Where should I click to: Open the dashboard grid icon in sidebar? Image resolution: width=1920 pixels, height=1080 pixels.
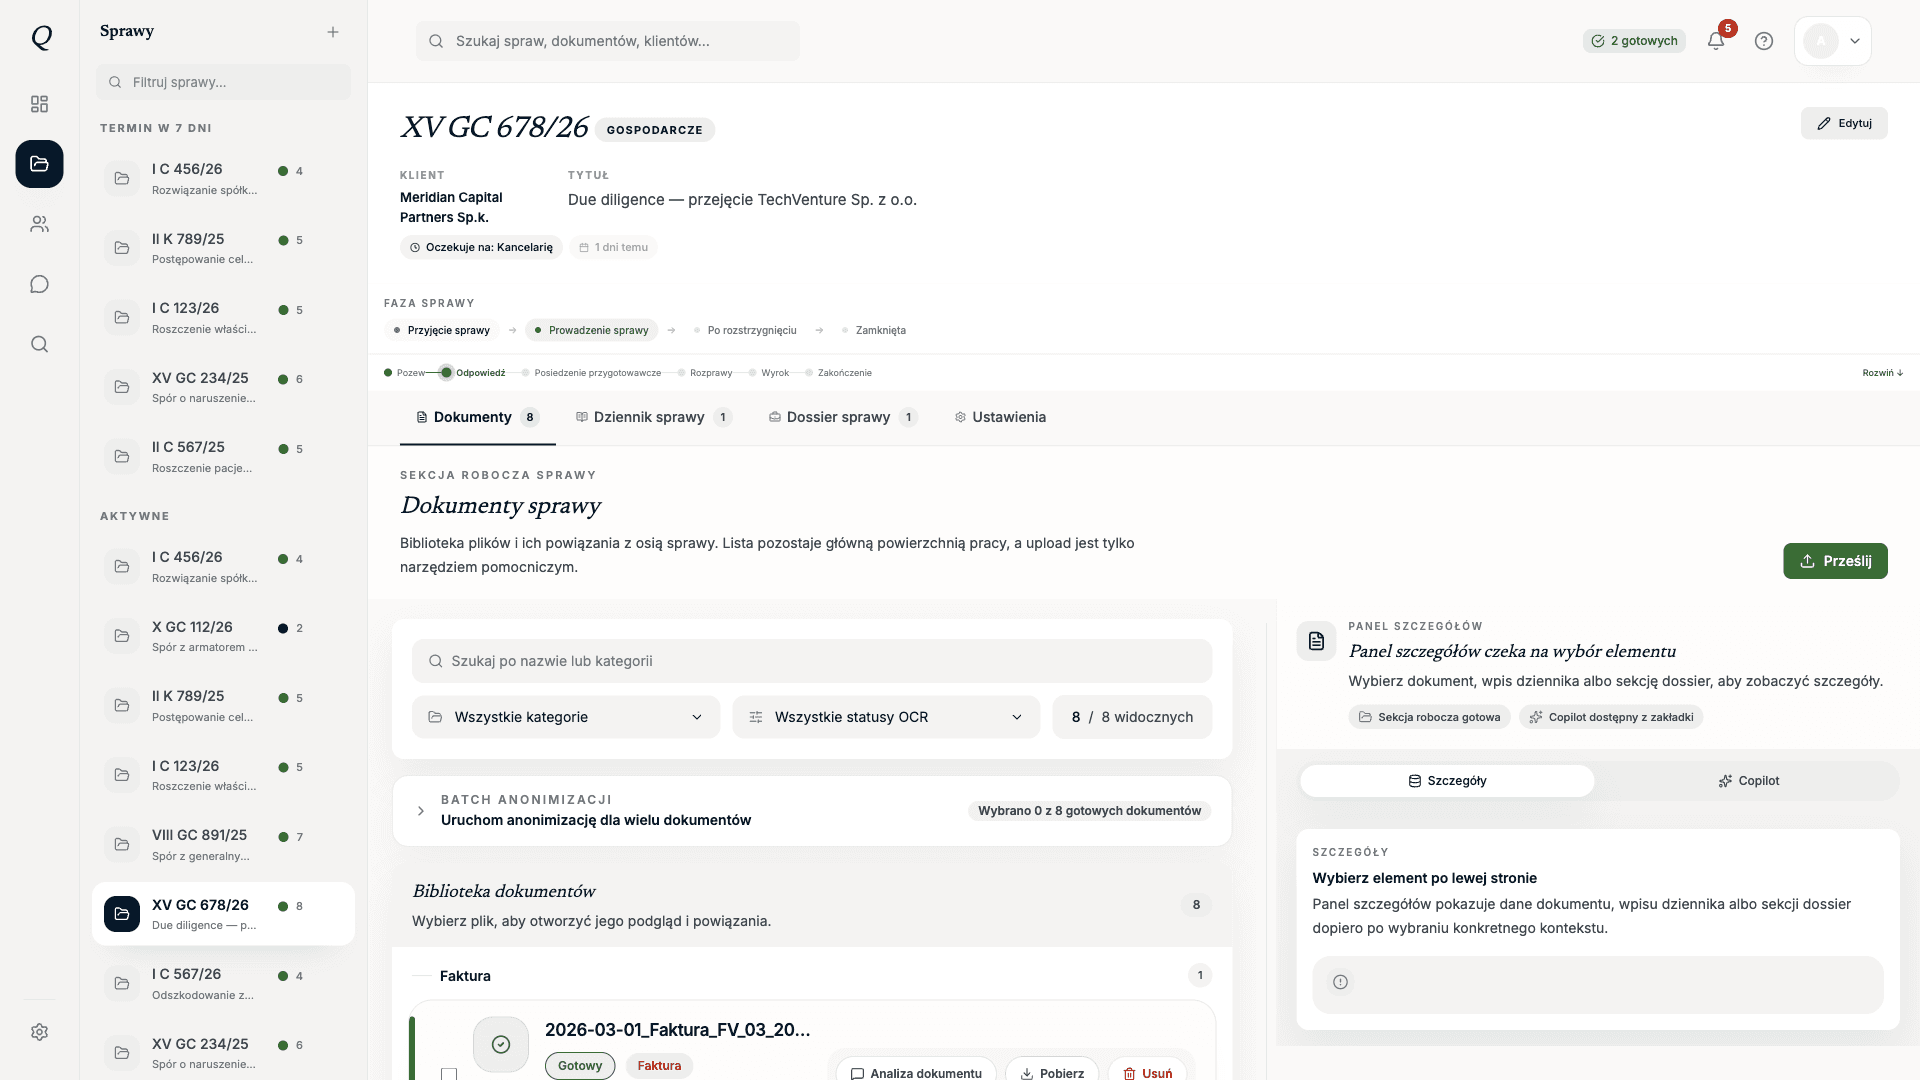[x=39, y=104]
